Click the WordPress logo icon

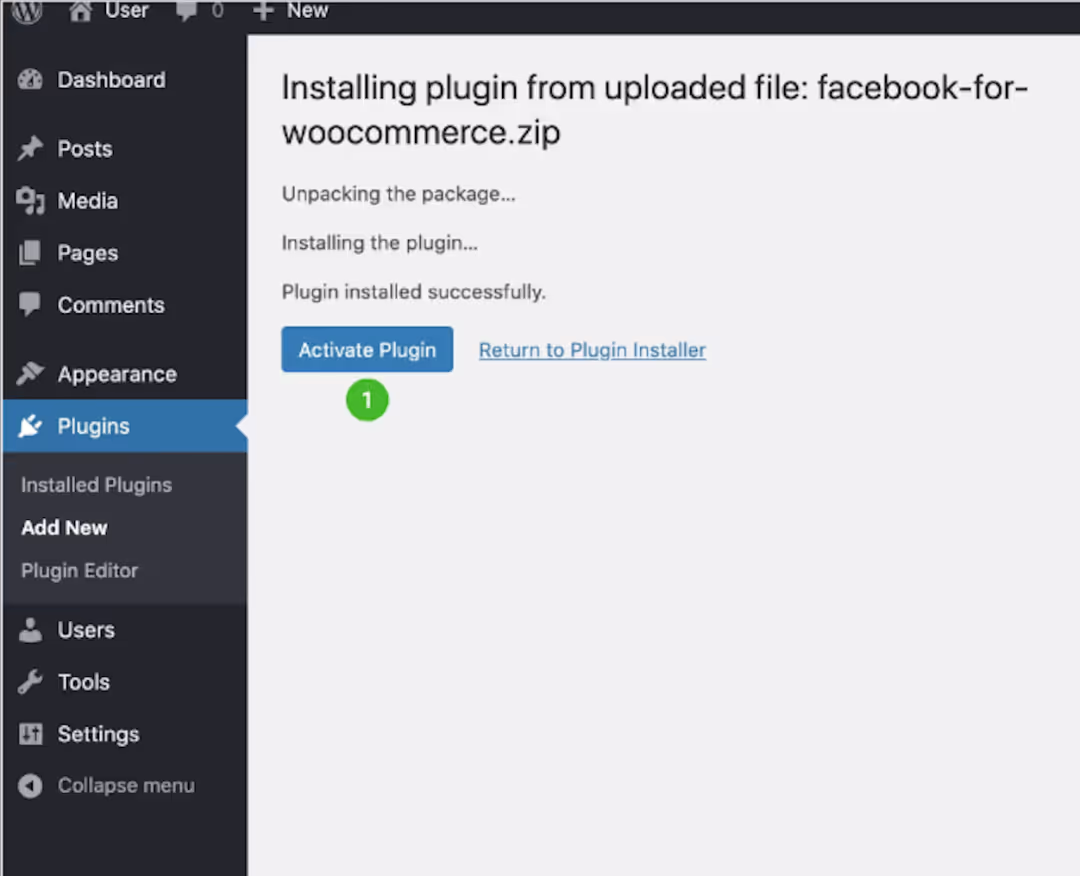[28, 10]
